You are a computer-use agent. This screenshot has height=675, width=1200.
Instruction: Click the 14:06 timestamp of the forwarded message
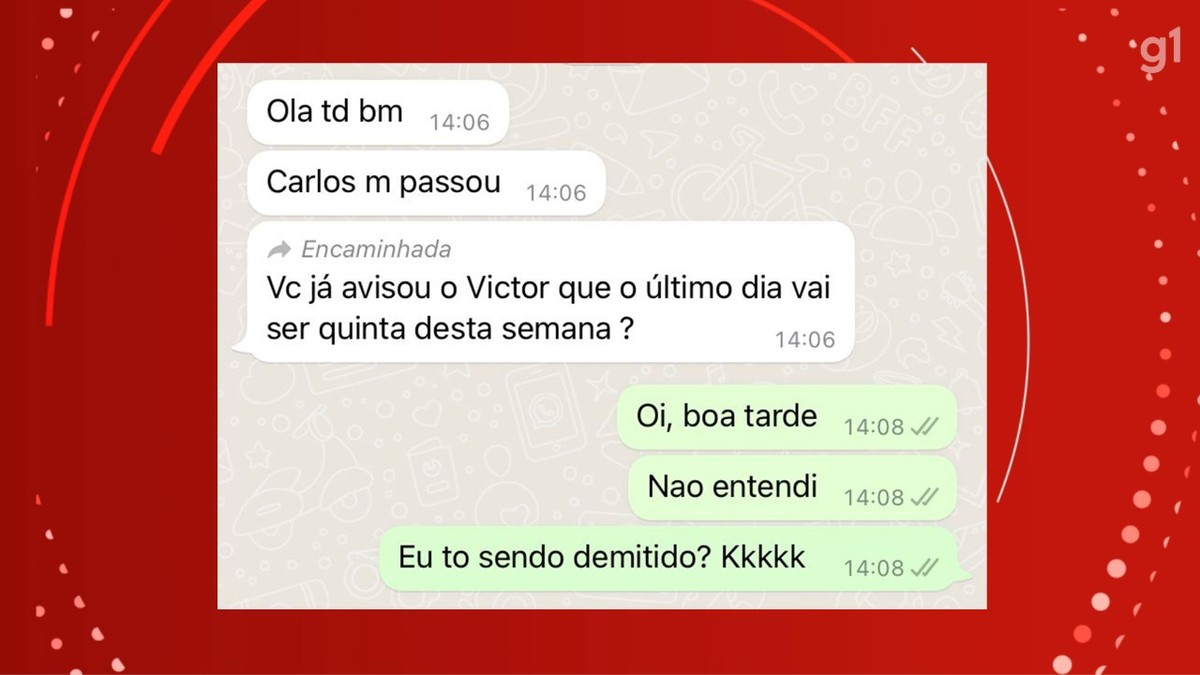(805, 340)
